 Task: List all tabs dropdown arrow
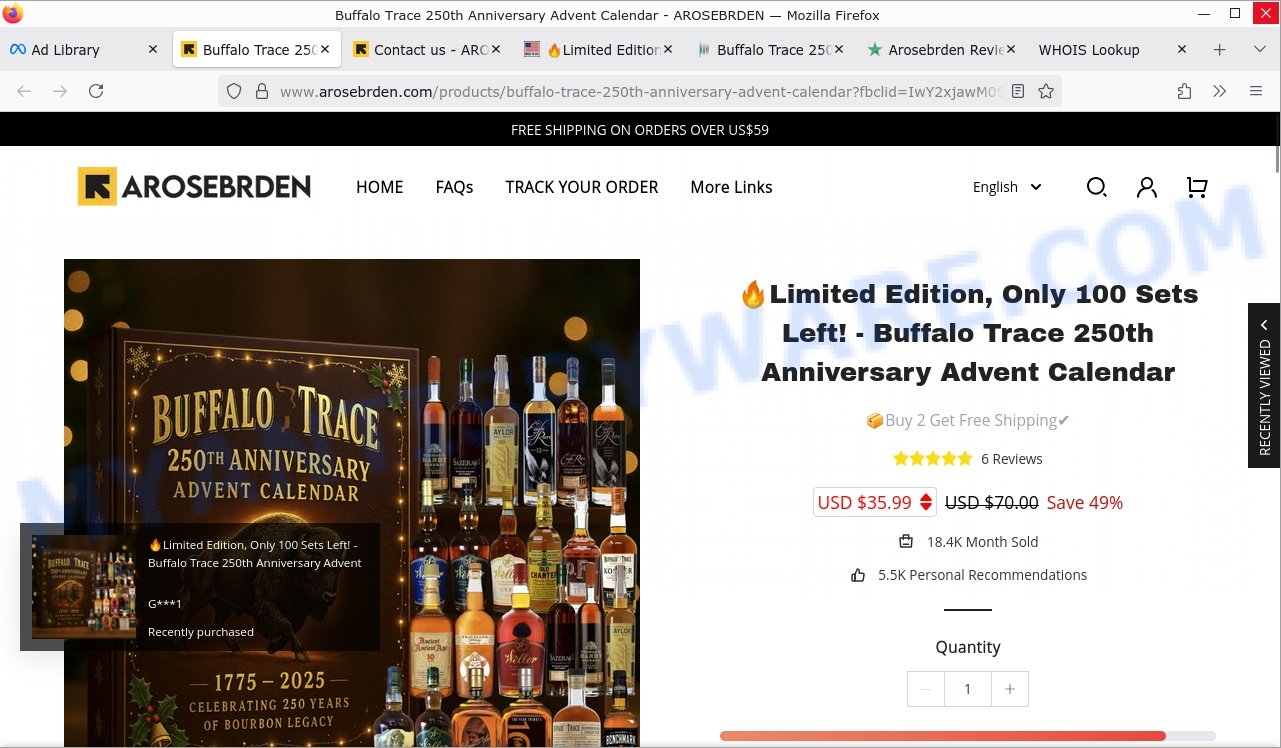1260,49
